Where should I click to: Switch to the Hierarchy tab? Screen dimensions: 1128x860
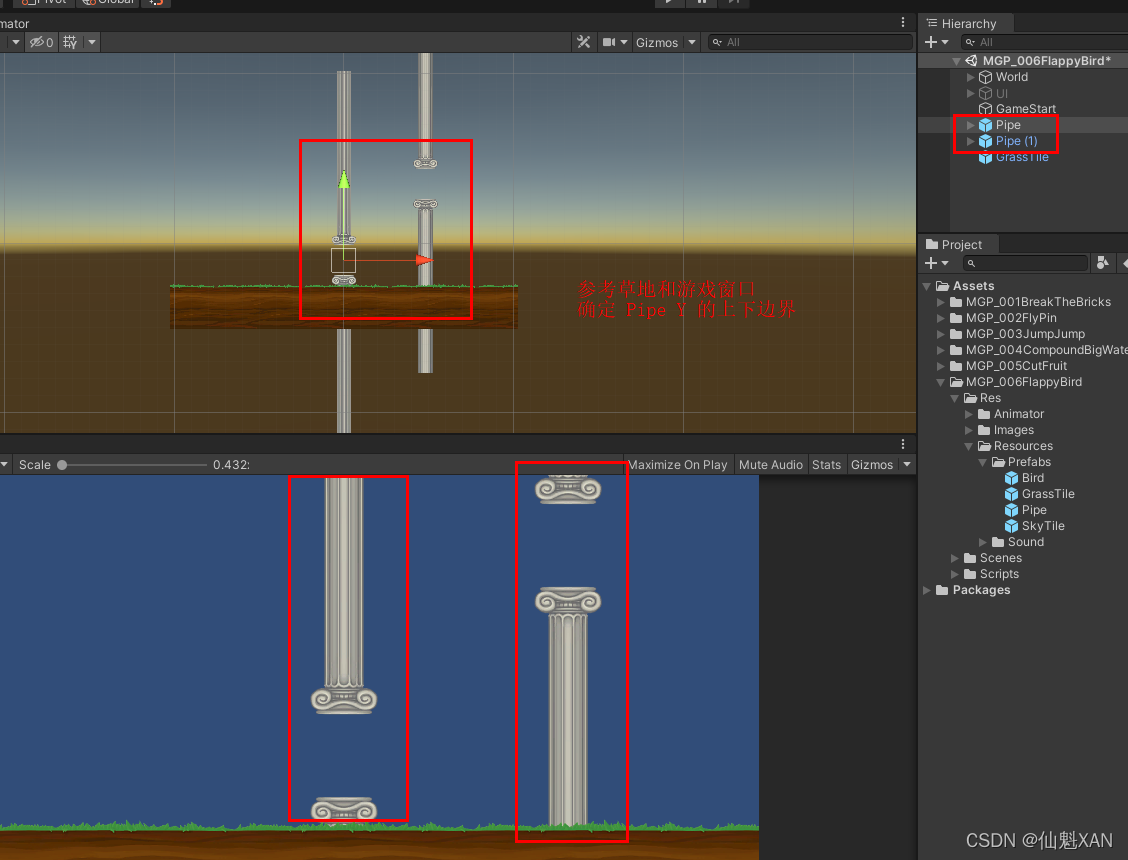(x=962, y=24)
